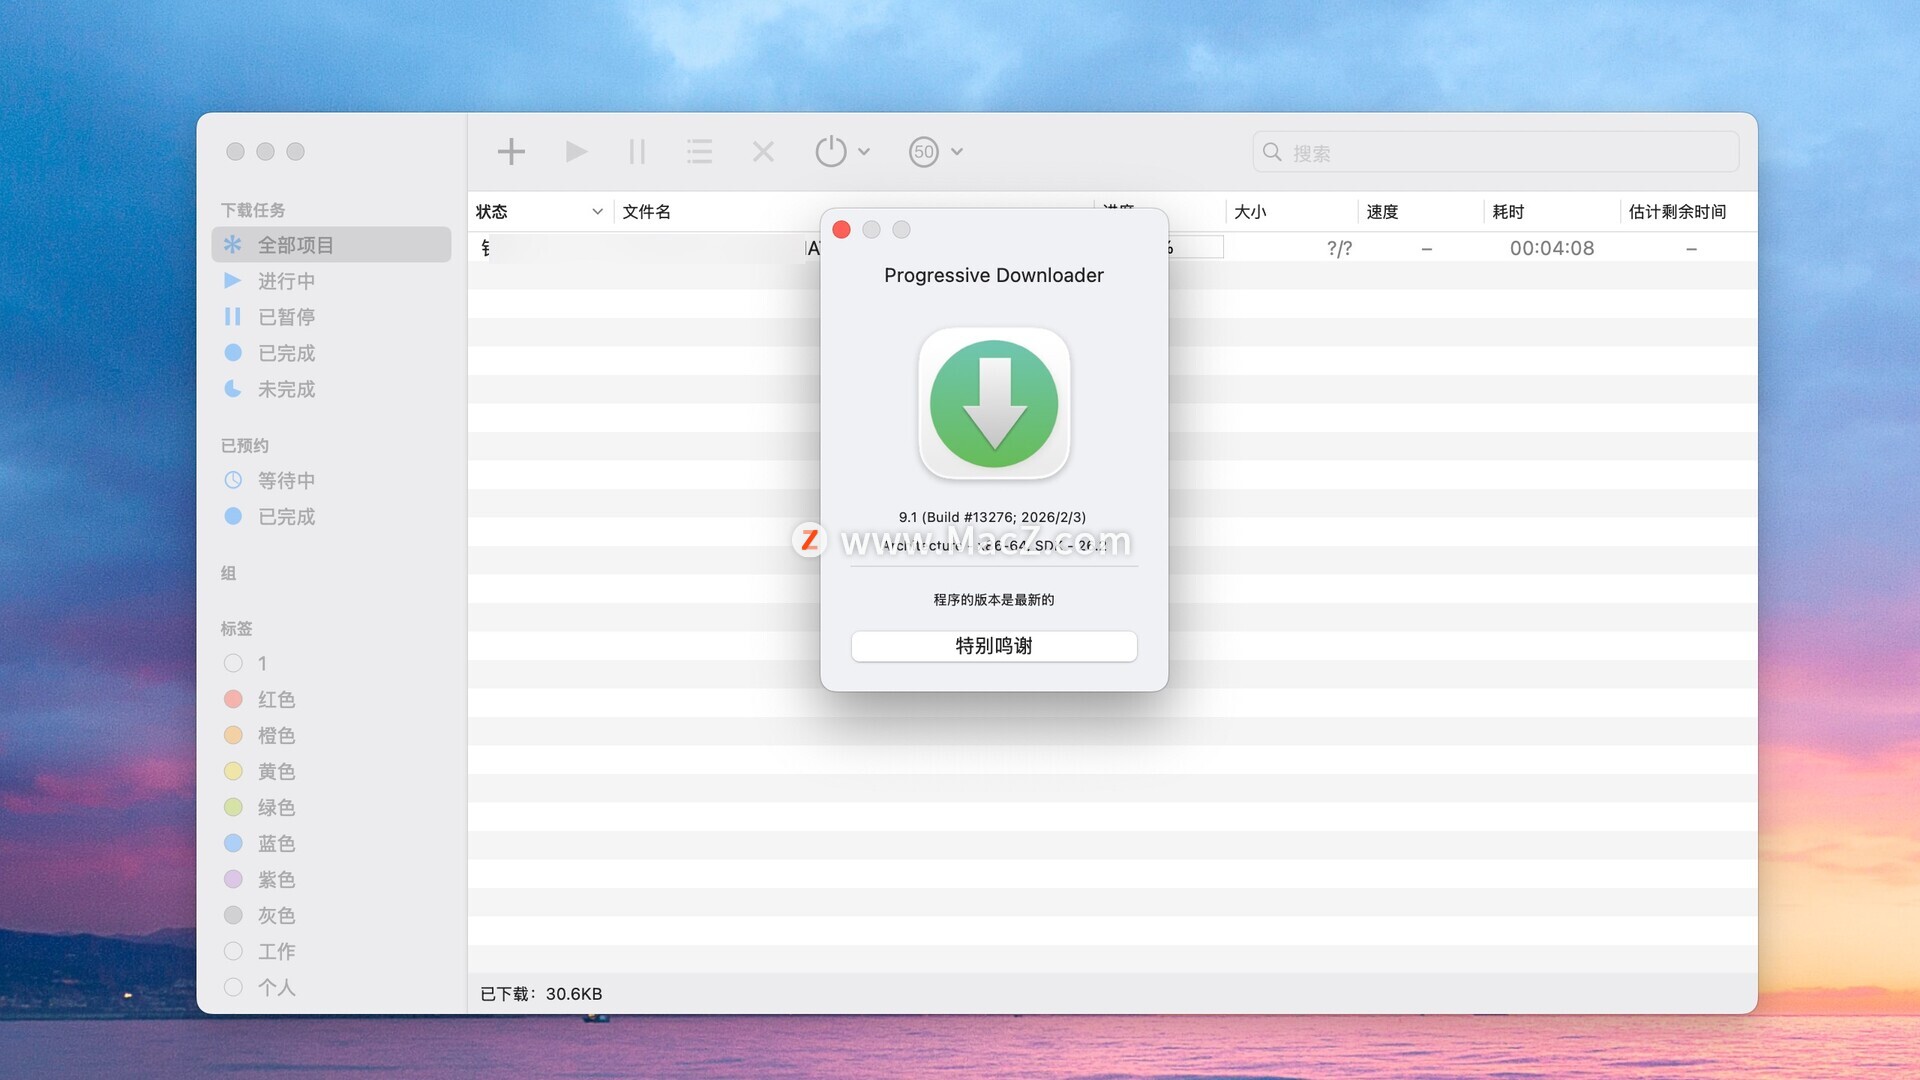This screenshot has width=1920, height=1080.
Task: Sort by the 耗时 column header
Action: click(1508, 212)
